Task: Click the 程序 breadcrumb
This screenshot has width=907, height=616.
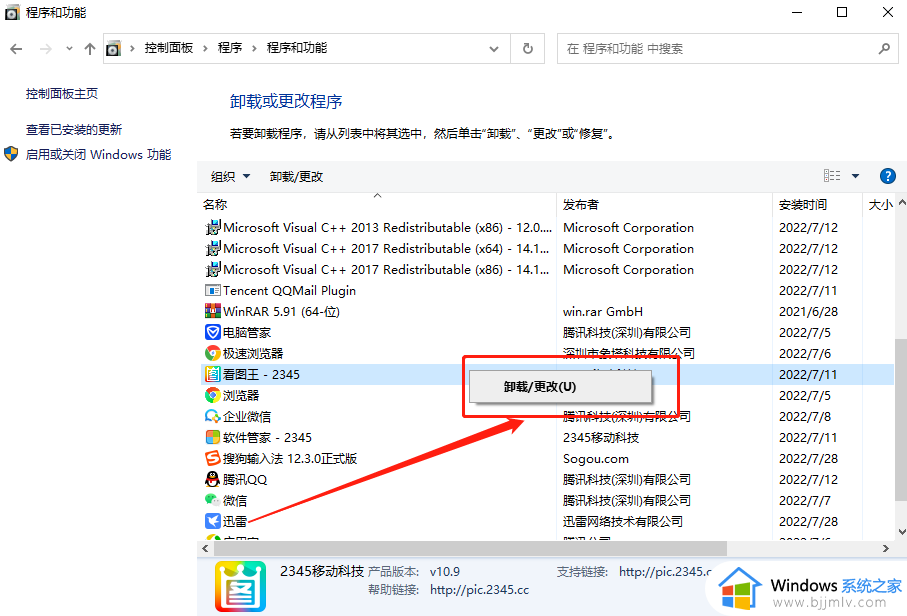Action: 230,48
